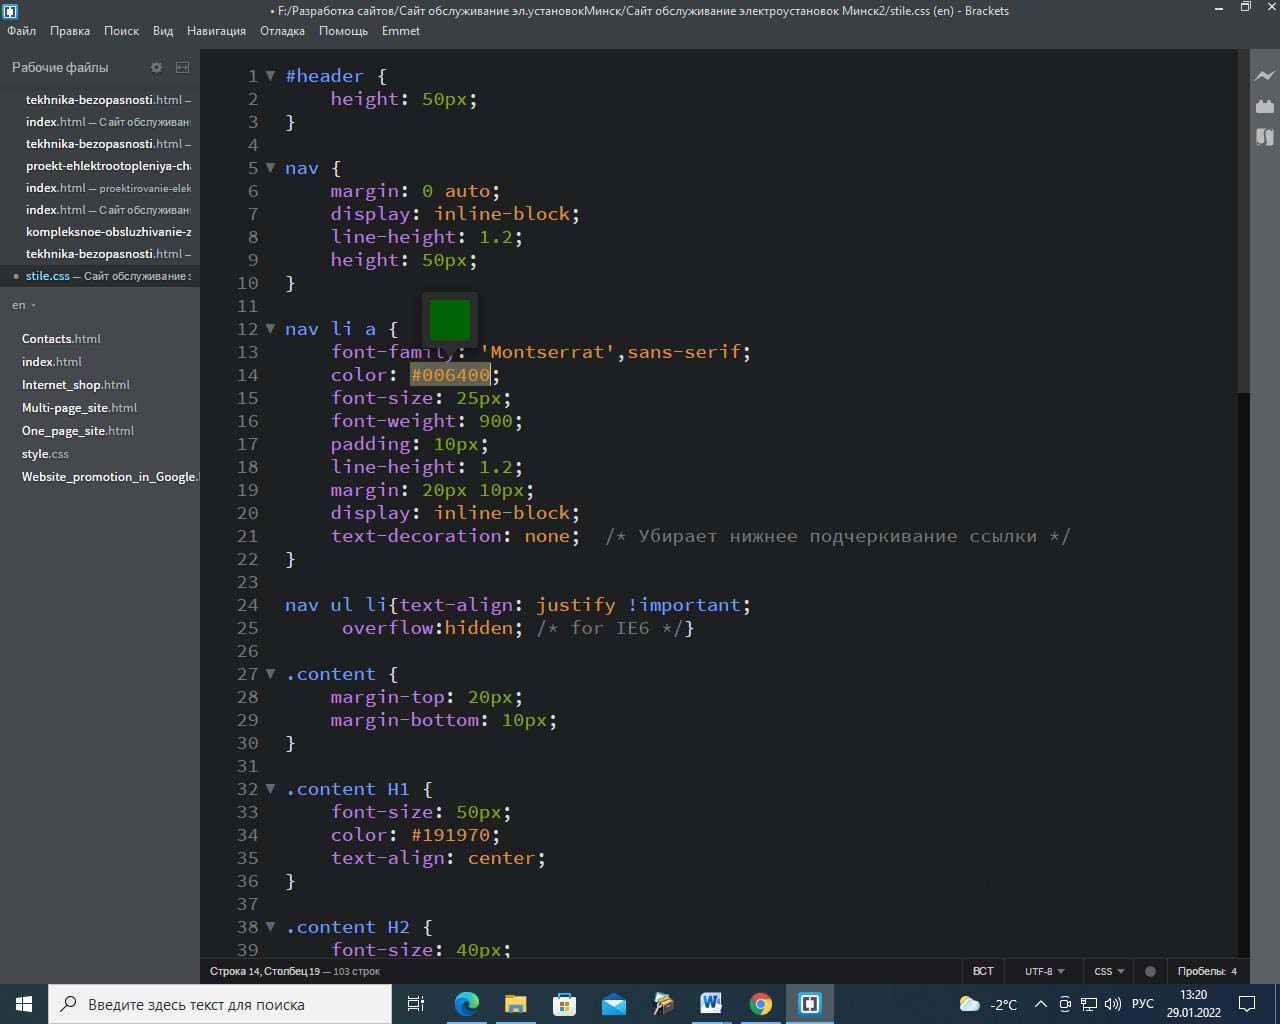The height and width of the screenshot is (1024, 1280).
Task: Collapse the nav li a rule block
Action: tap(270, 329)
